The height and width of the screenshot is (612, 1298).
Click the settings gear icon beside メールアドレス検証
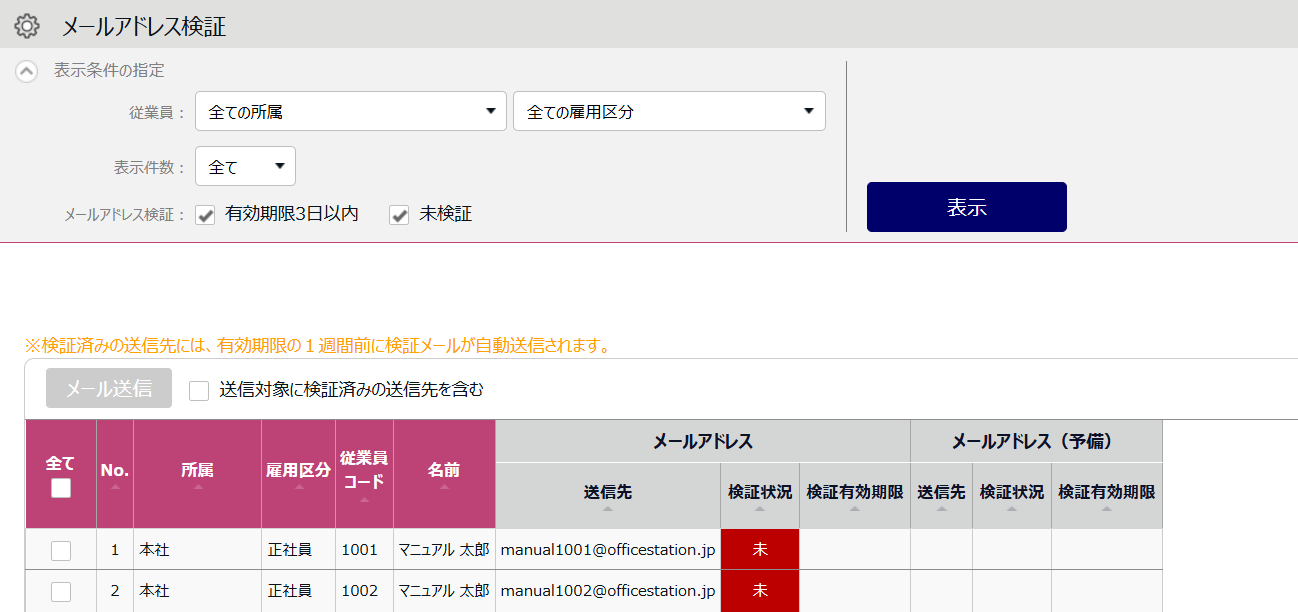tap(26, 26)
